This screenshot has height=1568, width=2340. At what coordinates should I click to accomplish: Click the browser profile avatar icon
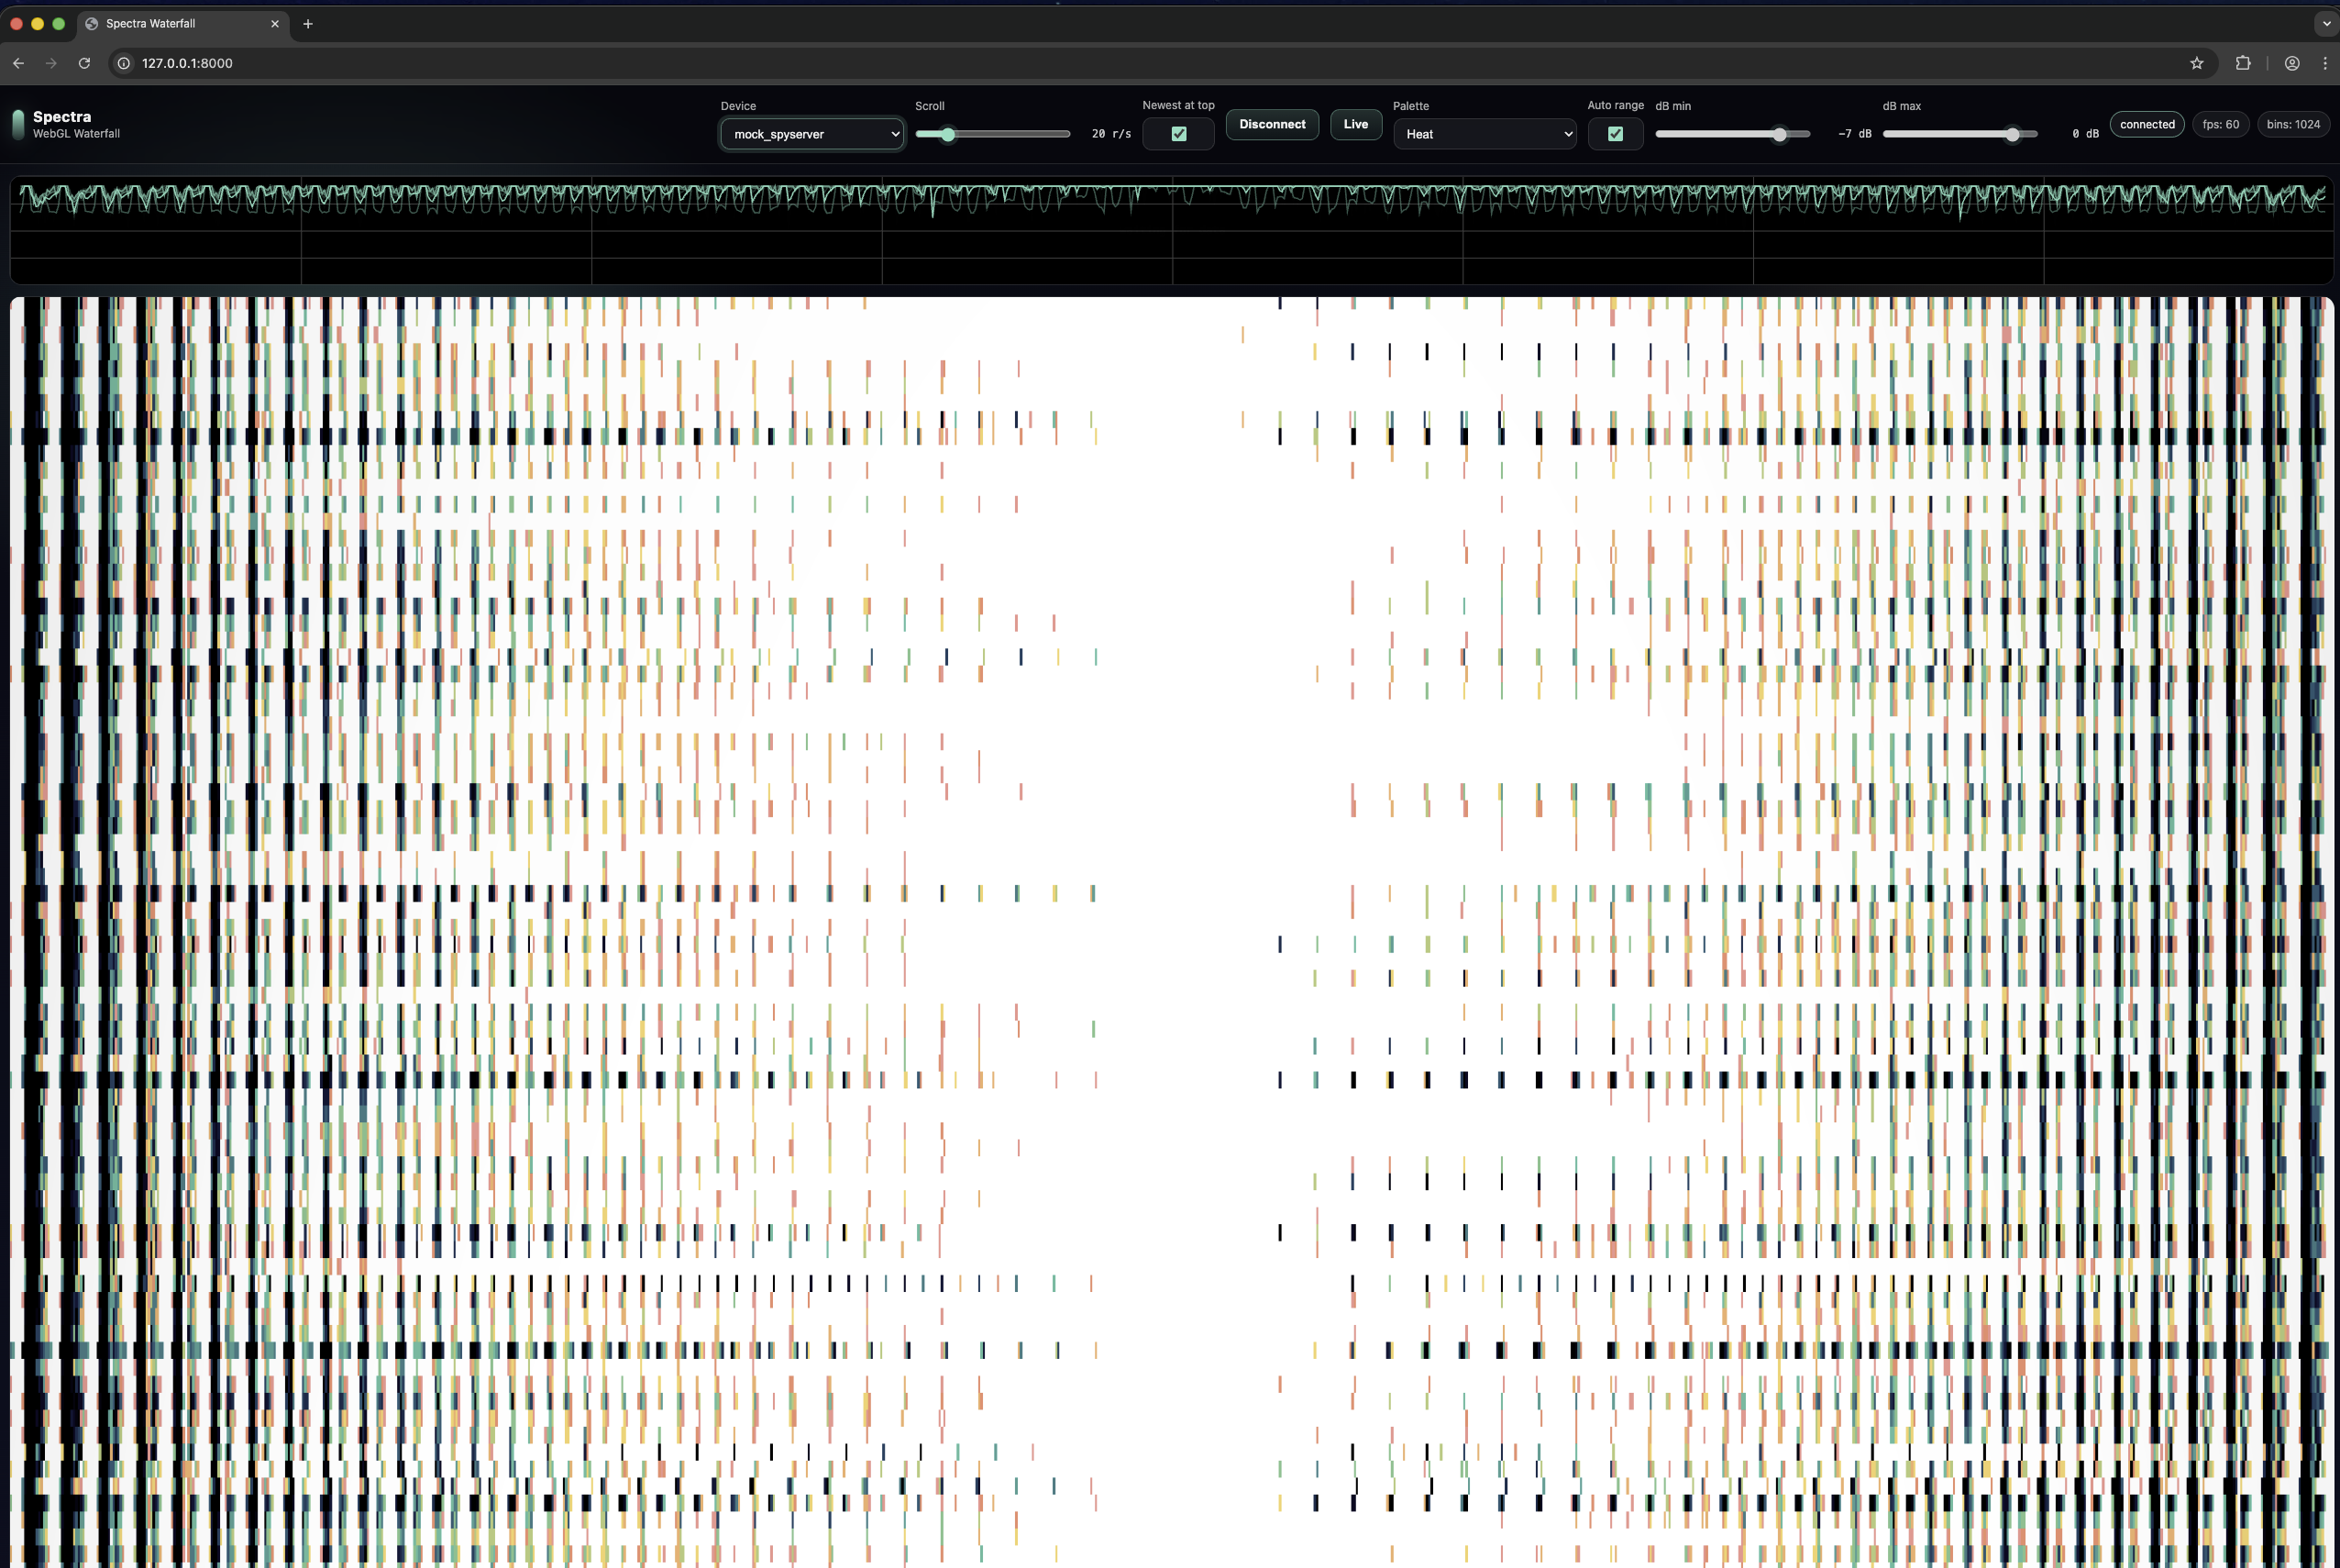[x=2290, y=63]
